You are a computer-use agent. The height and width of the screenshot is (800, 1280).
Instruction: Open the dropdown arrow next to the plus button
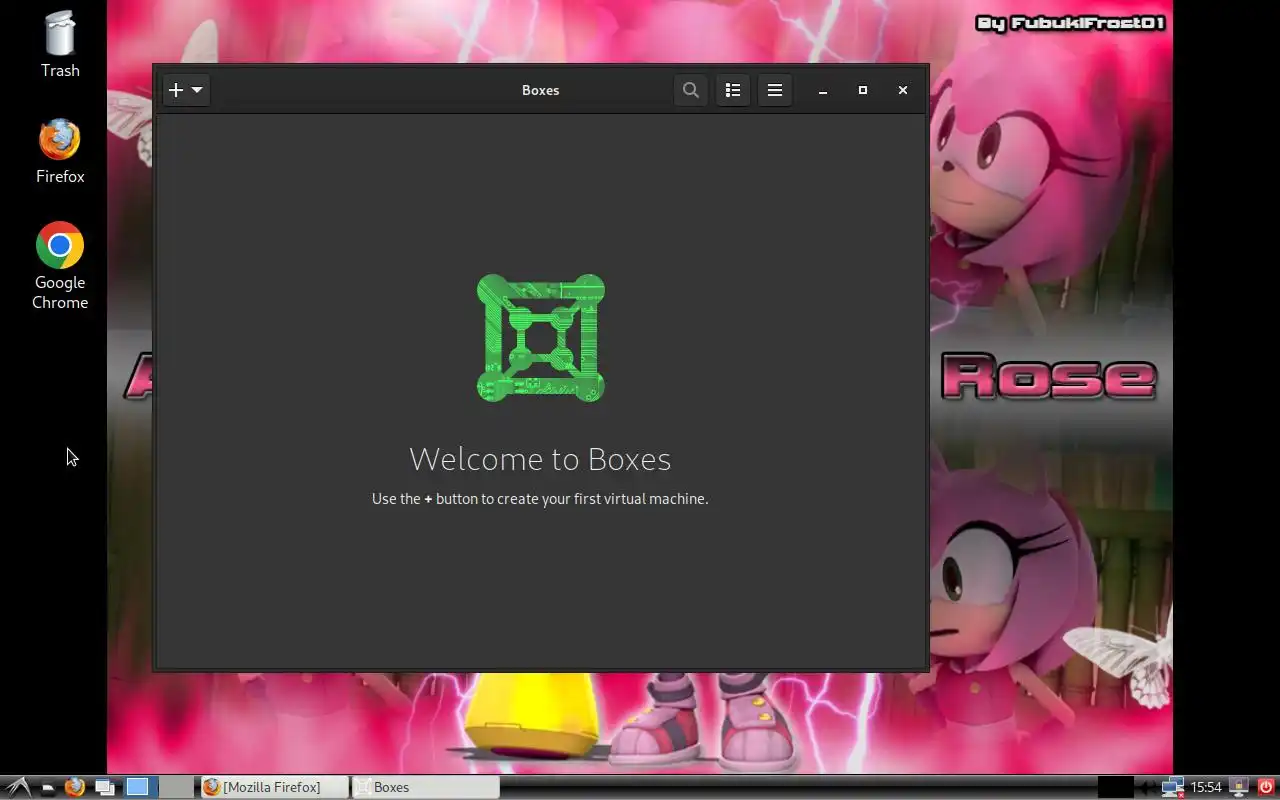pos(197,90)
